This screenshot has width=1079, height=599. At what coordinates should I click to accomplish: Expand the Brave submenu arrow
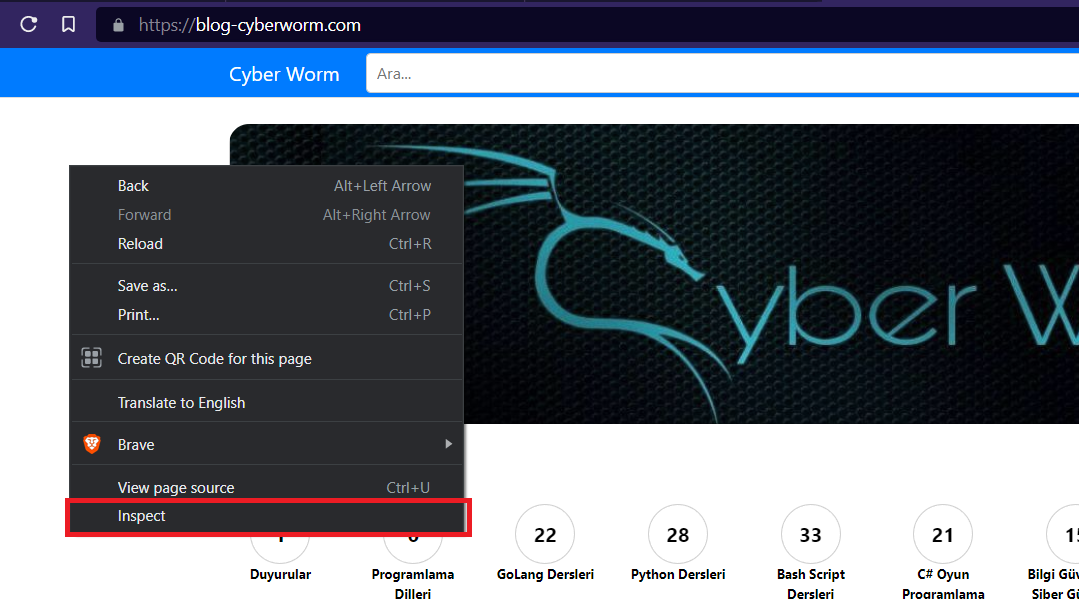pyautogui.click(x=448, y=444)
